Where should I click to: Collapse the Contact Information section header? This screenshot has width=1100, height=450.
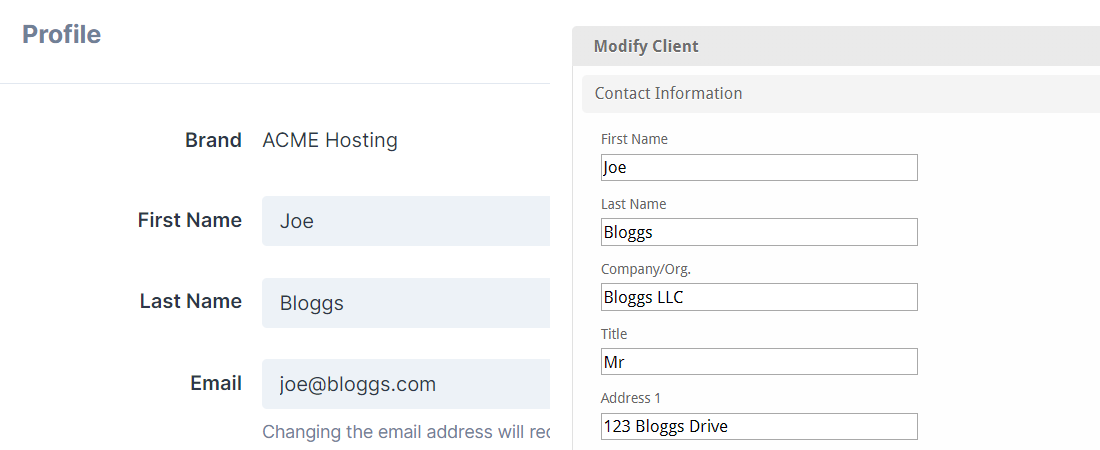click(840, 93)
